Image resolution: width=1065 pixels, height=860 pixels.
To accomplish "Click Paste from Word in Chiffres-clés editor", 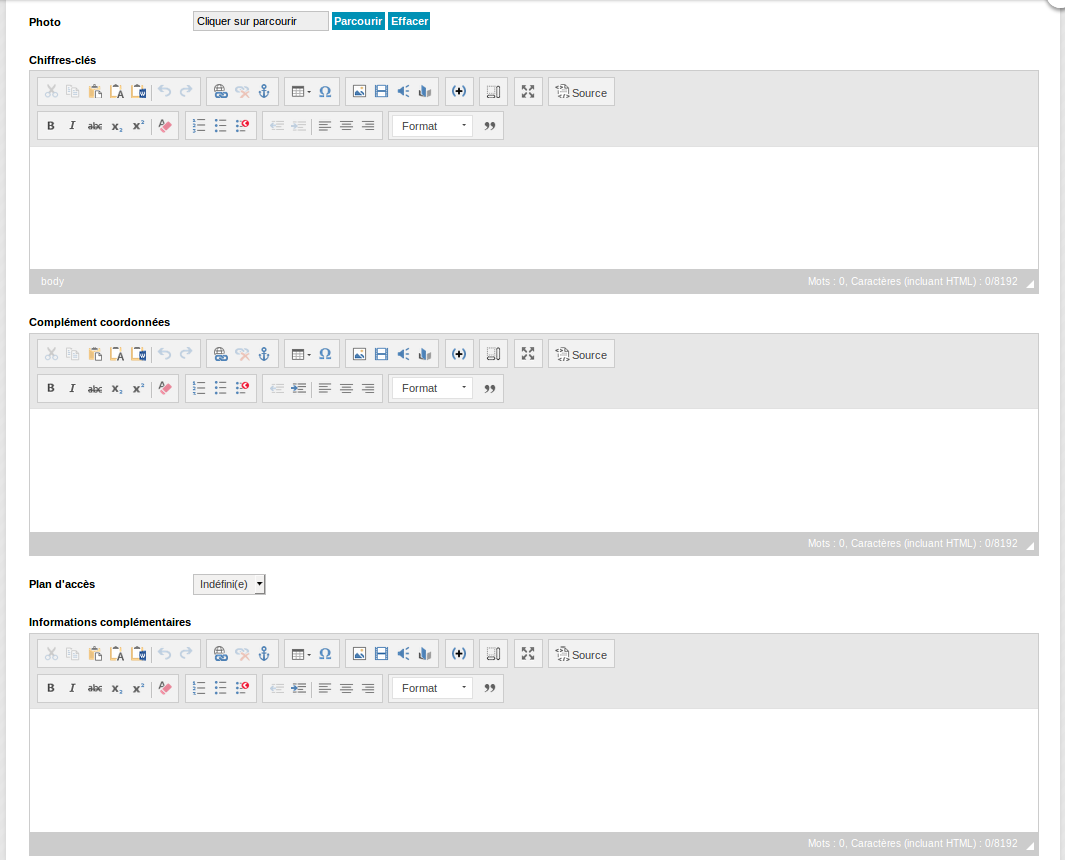I will pyautogui.click(x=139, y=91).
